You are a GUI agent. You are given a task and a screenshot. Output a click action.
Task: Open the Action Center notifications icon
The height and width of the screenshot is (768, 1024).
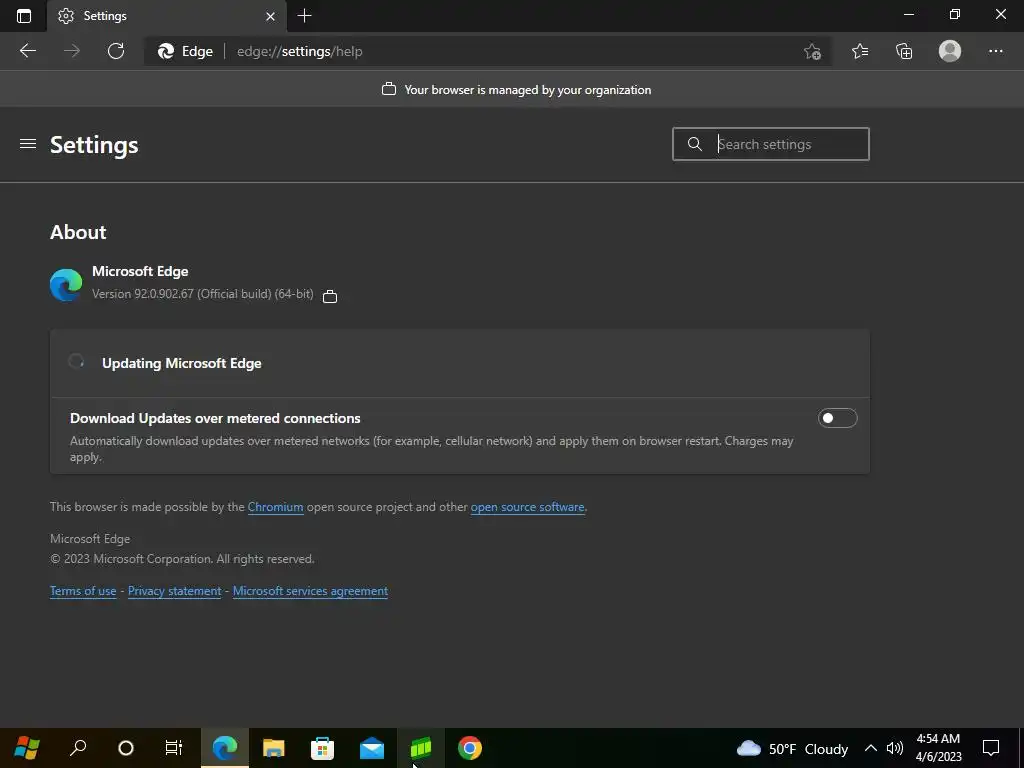(x=991, y=748)
